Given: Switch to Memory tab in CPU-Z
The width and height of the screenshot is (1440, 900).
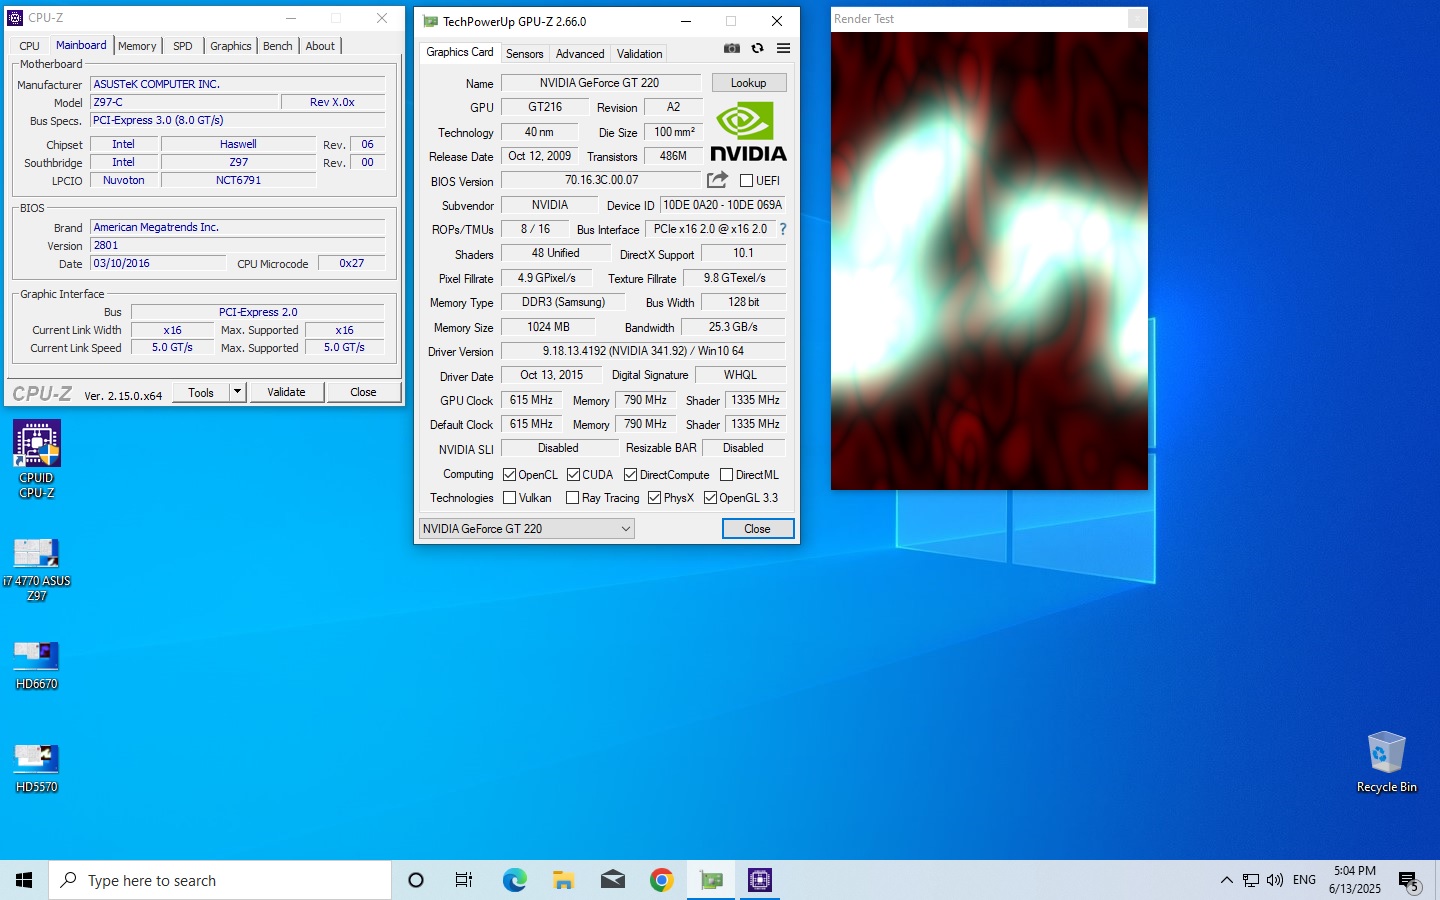Looking at the screenshot, I should coord(137,46).
